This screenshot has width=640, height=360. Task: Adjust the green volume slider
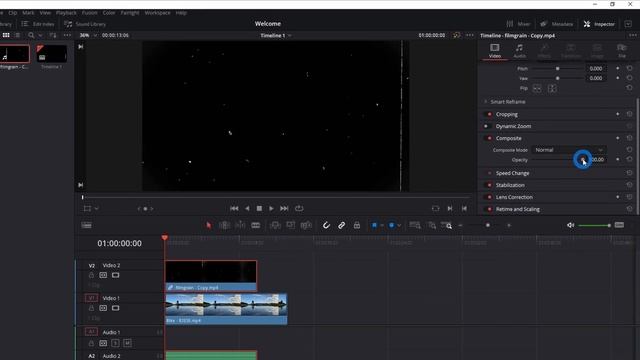pyautogui.click(x=594, y=225)
